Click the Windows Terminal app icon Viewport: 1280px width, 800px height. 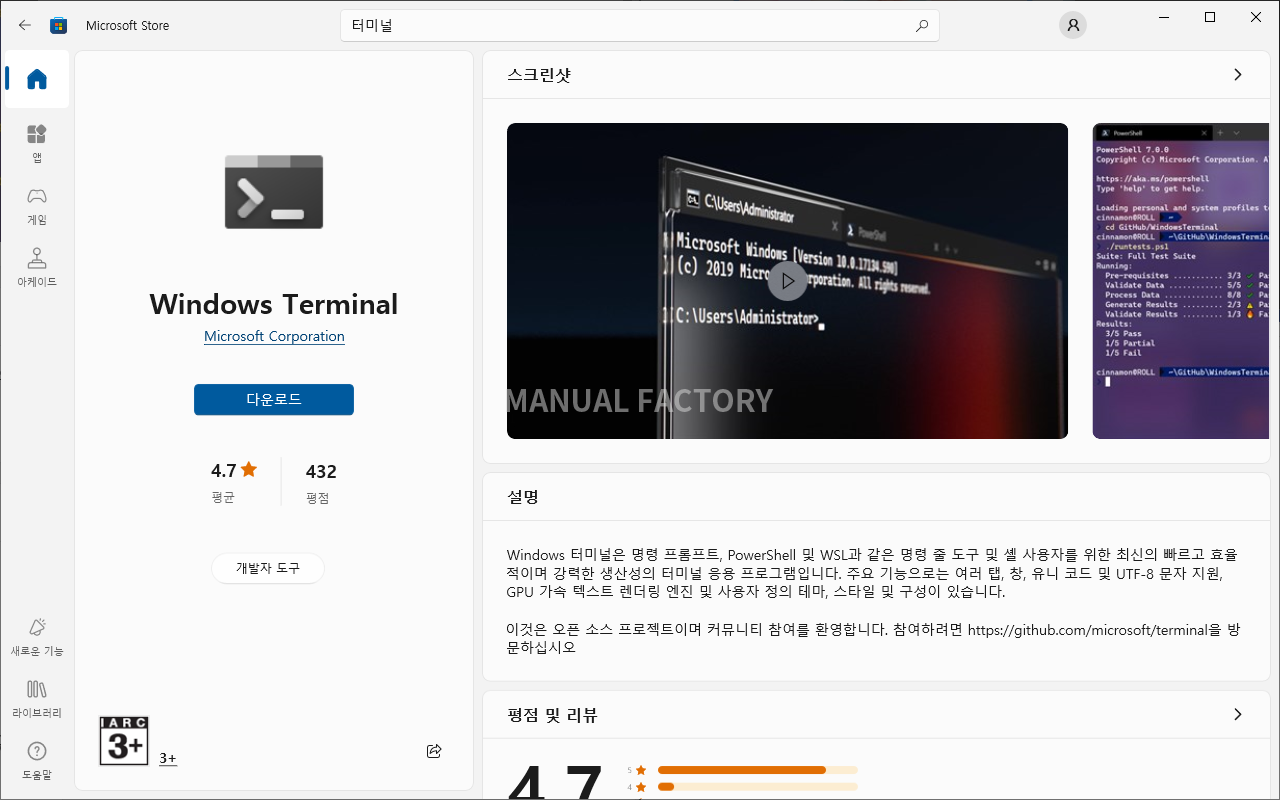click(x=274, y=192)
